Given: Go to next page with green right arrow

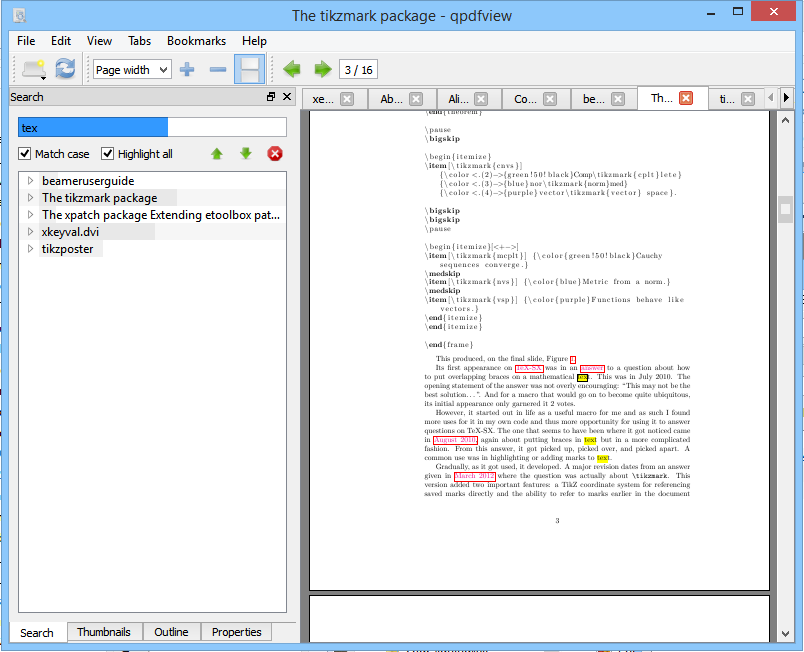Looking at the screenshot, I should [322, 69].
